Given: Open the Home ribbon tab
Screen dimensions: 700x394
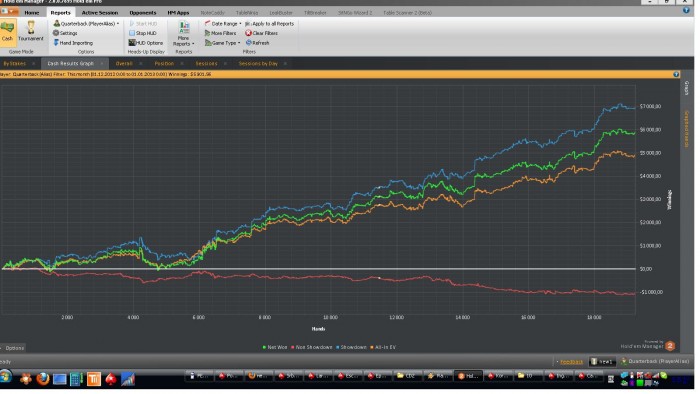Looking at the screenshot, I should click(x=32, y=12).
